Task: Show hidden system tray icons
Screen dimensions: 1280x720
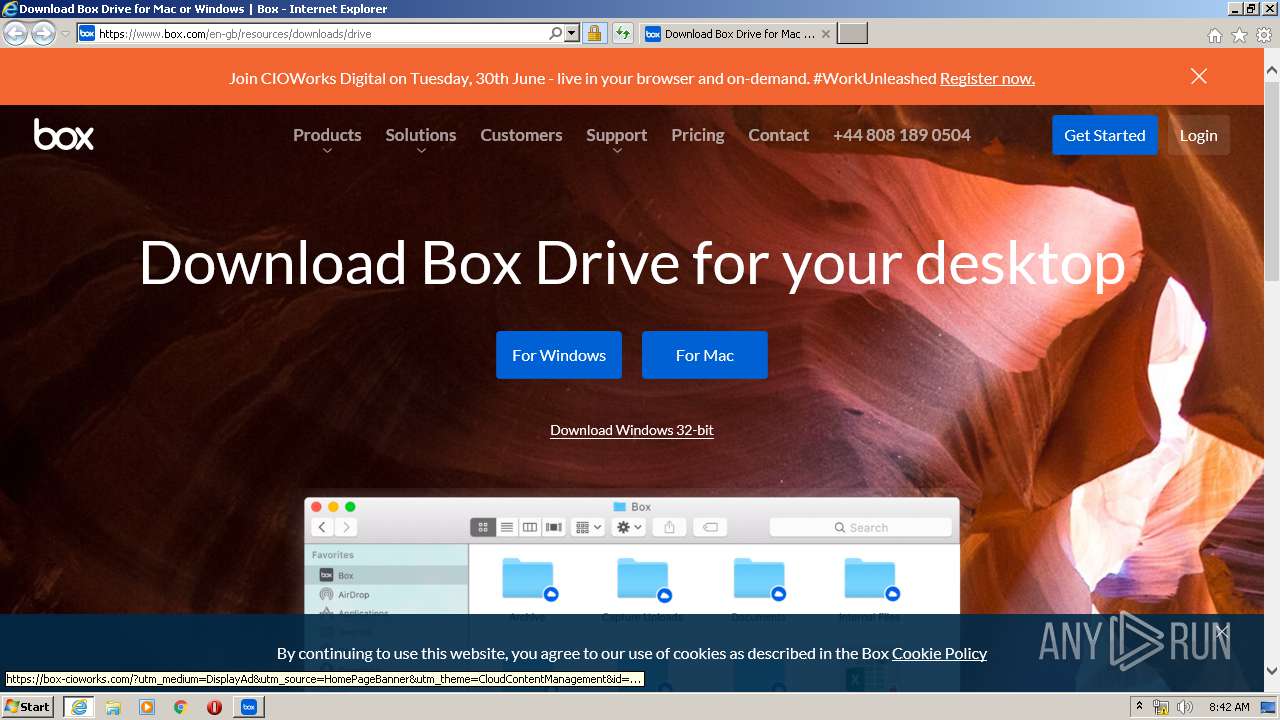Action: coord(1139,707)
